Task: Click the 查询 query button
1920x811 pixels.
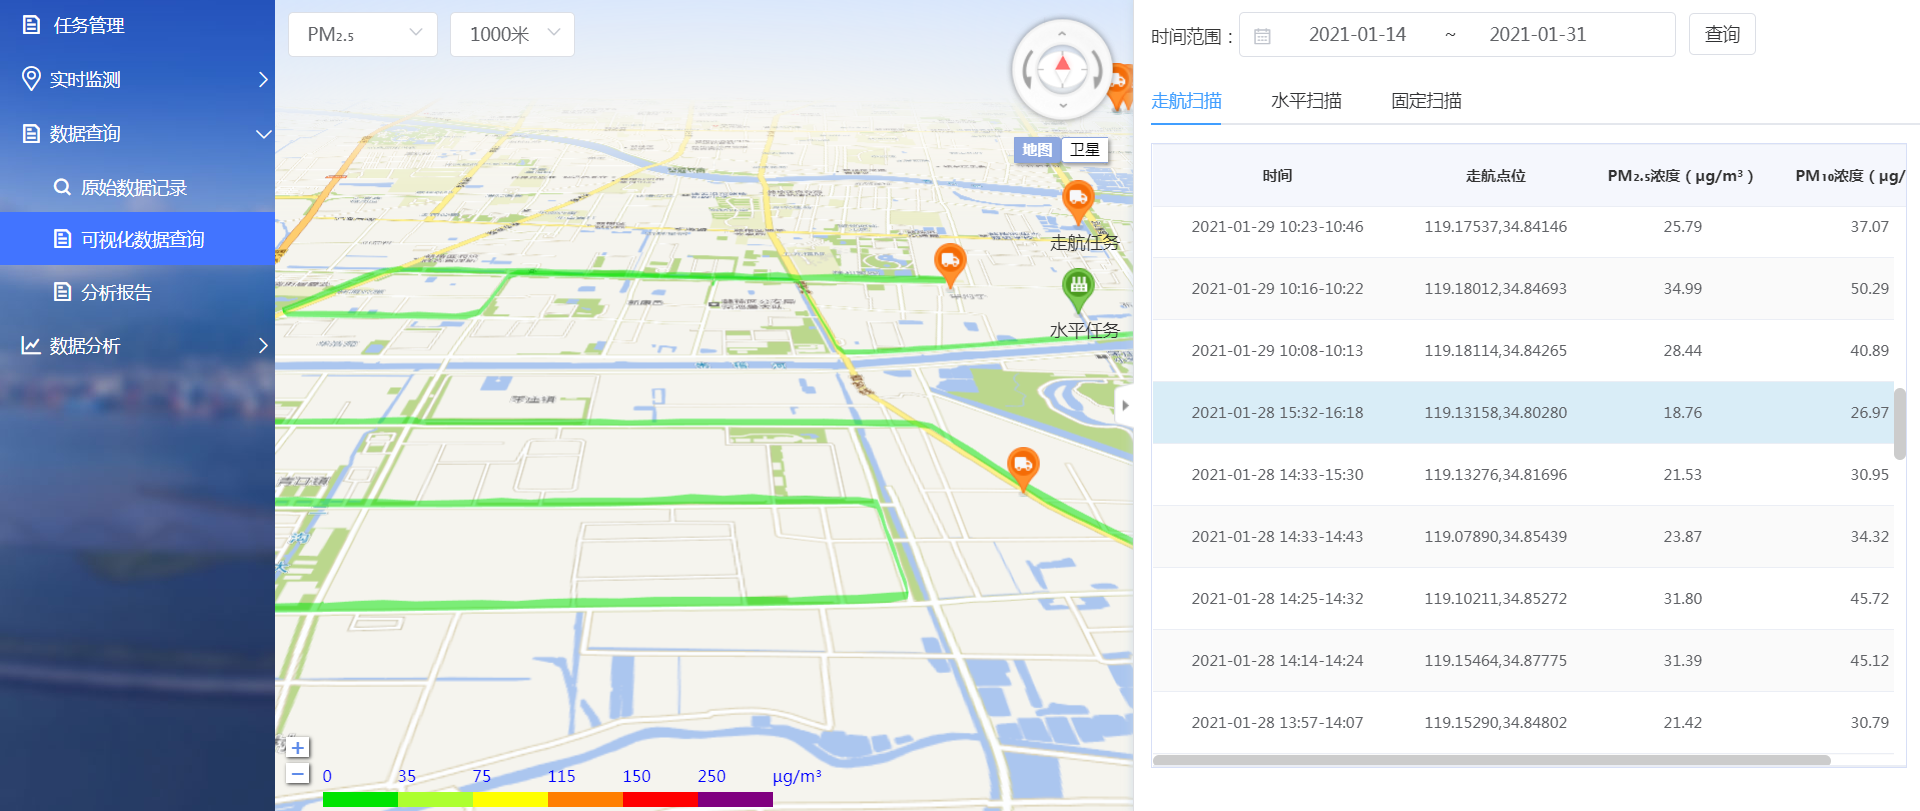Action: point(1722,35)
